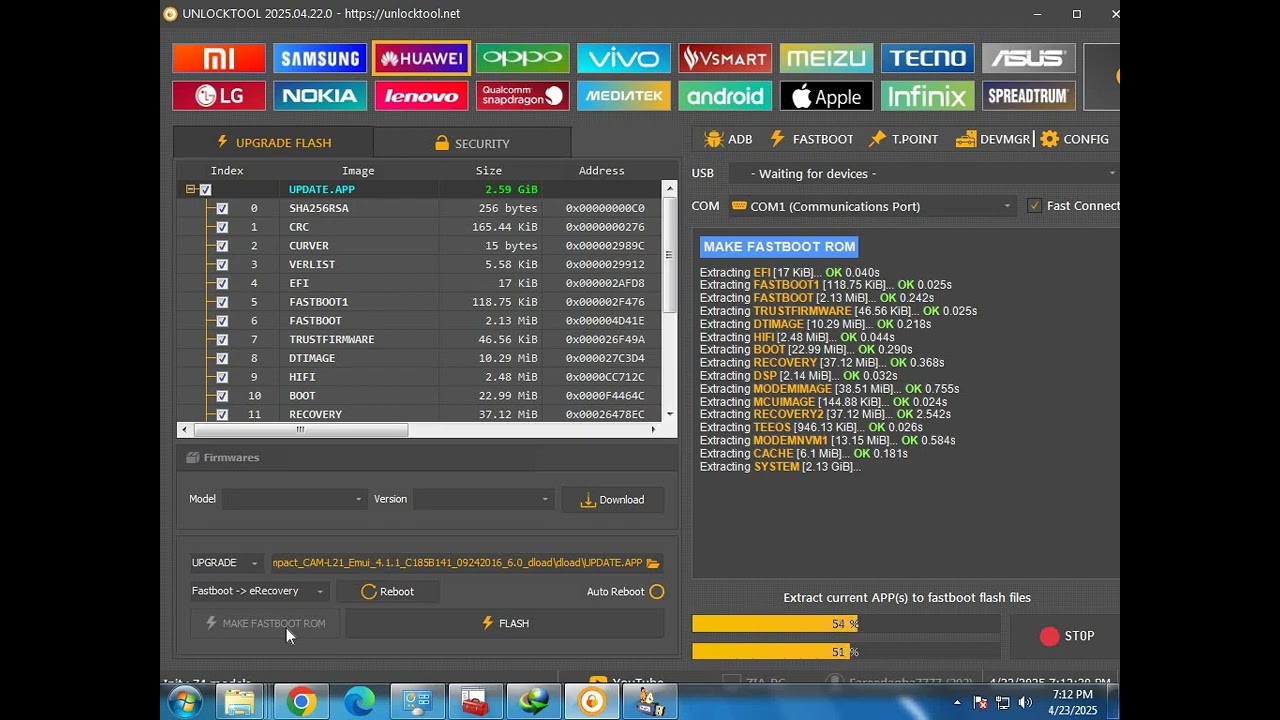The width and height of the screenshot is (1280, 720).
Task: Select the ASUS brand icon
Action: point(1029,58)
